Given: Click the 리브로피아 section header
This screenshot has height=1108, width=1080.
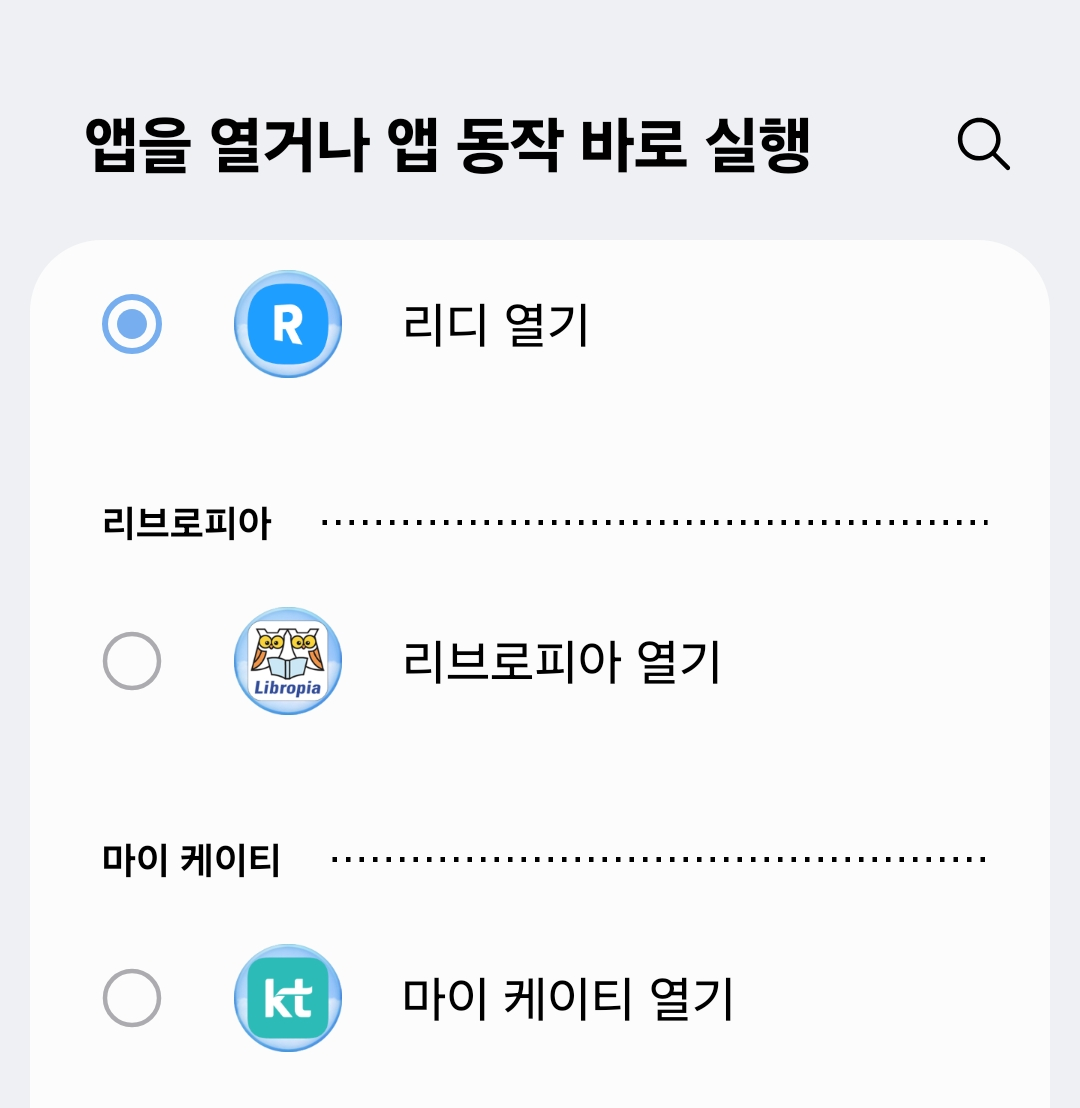Looking at the screenshot, I should [x=187, y=523].
